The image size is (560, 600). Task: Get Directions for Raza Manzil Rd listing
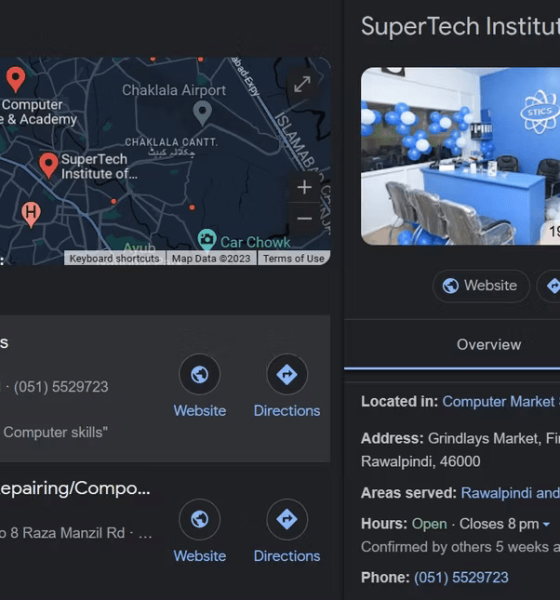(x=287, y=532)
